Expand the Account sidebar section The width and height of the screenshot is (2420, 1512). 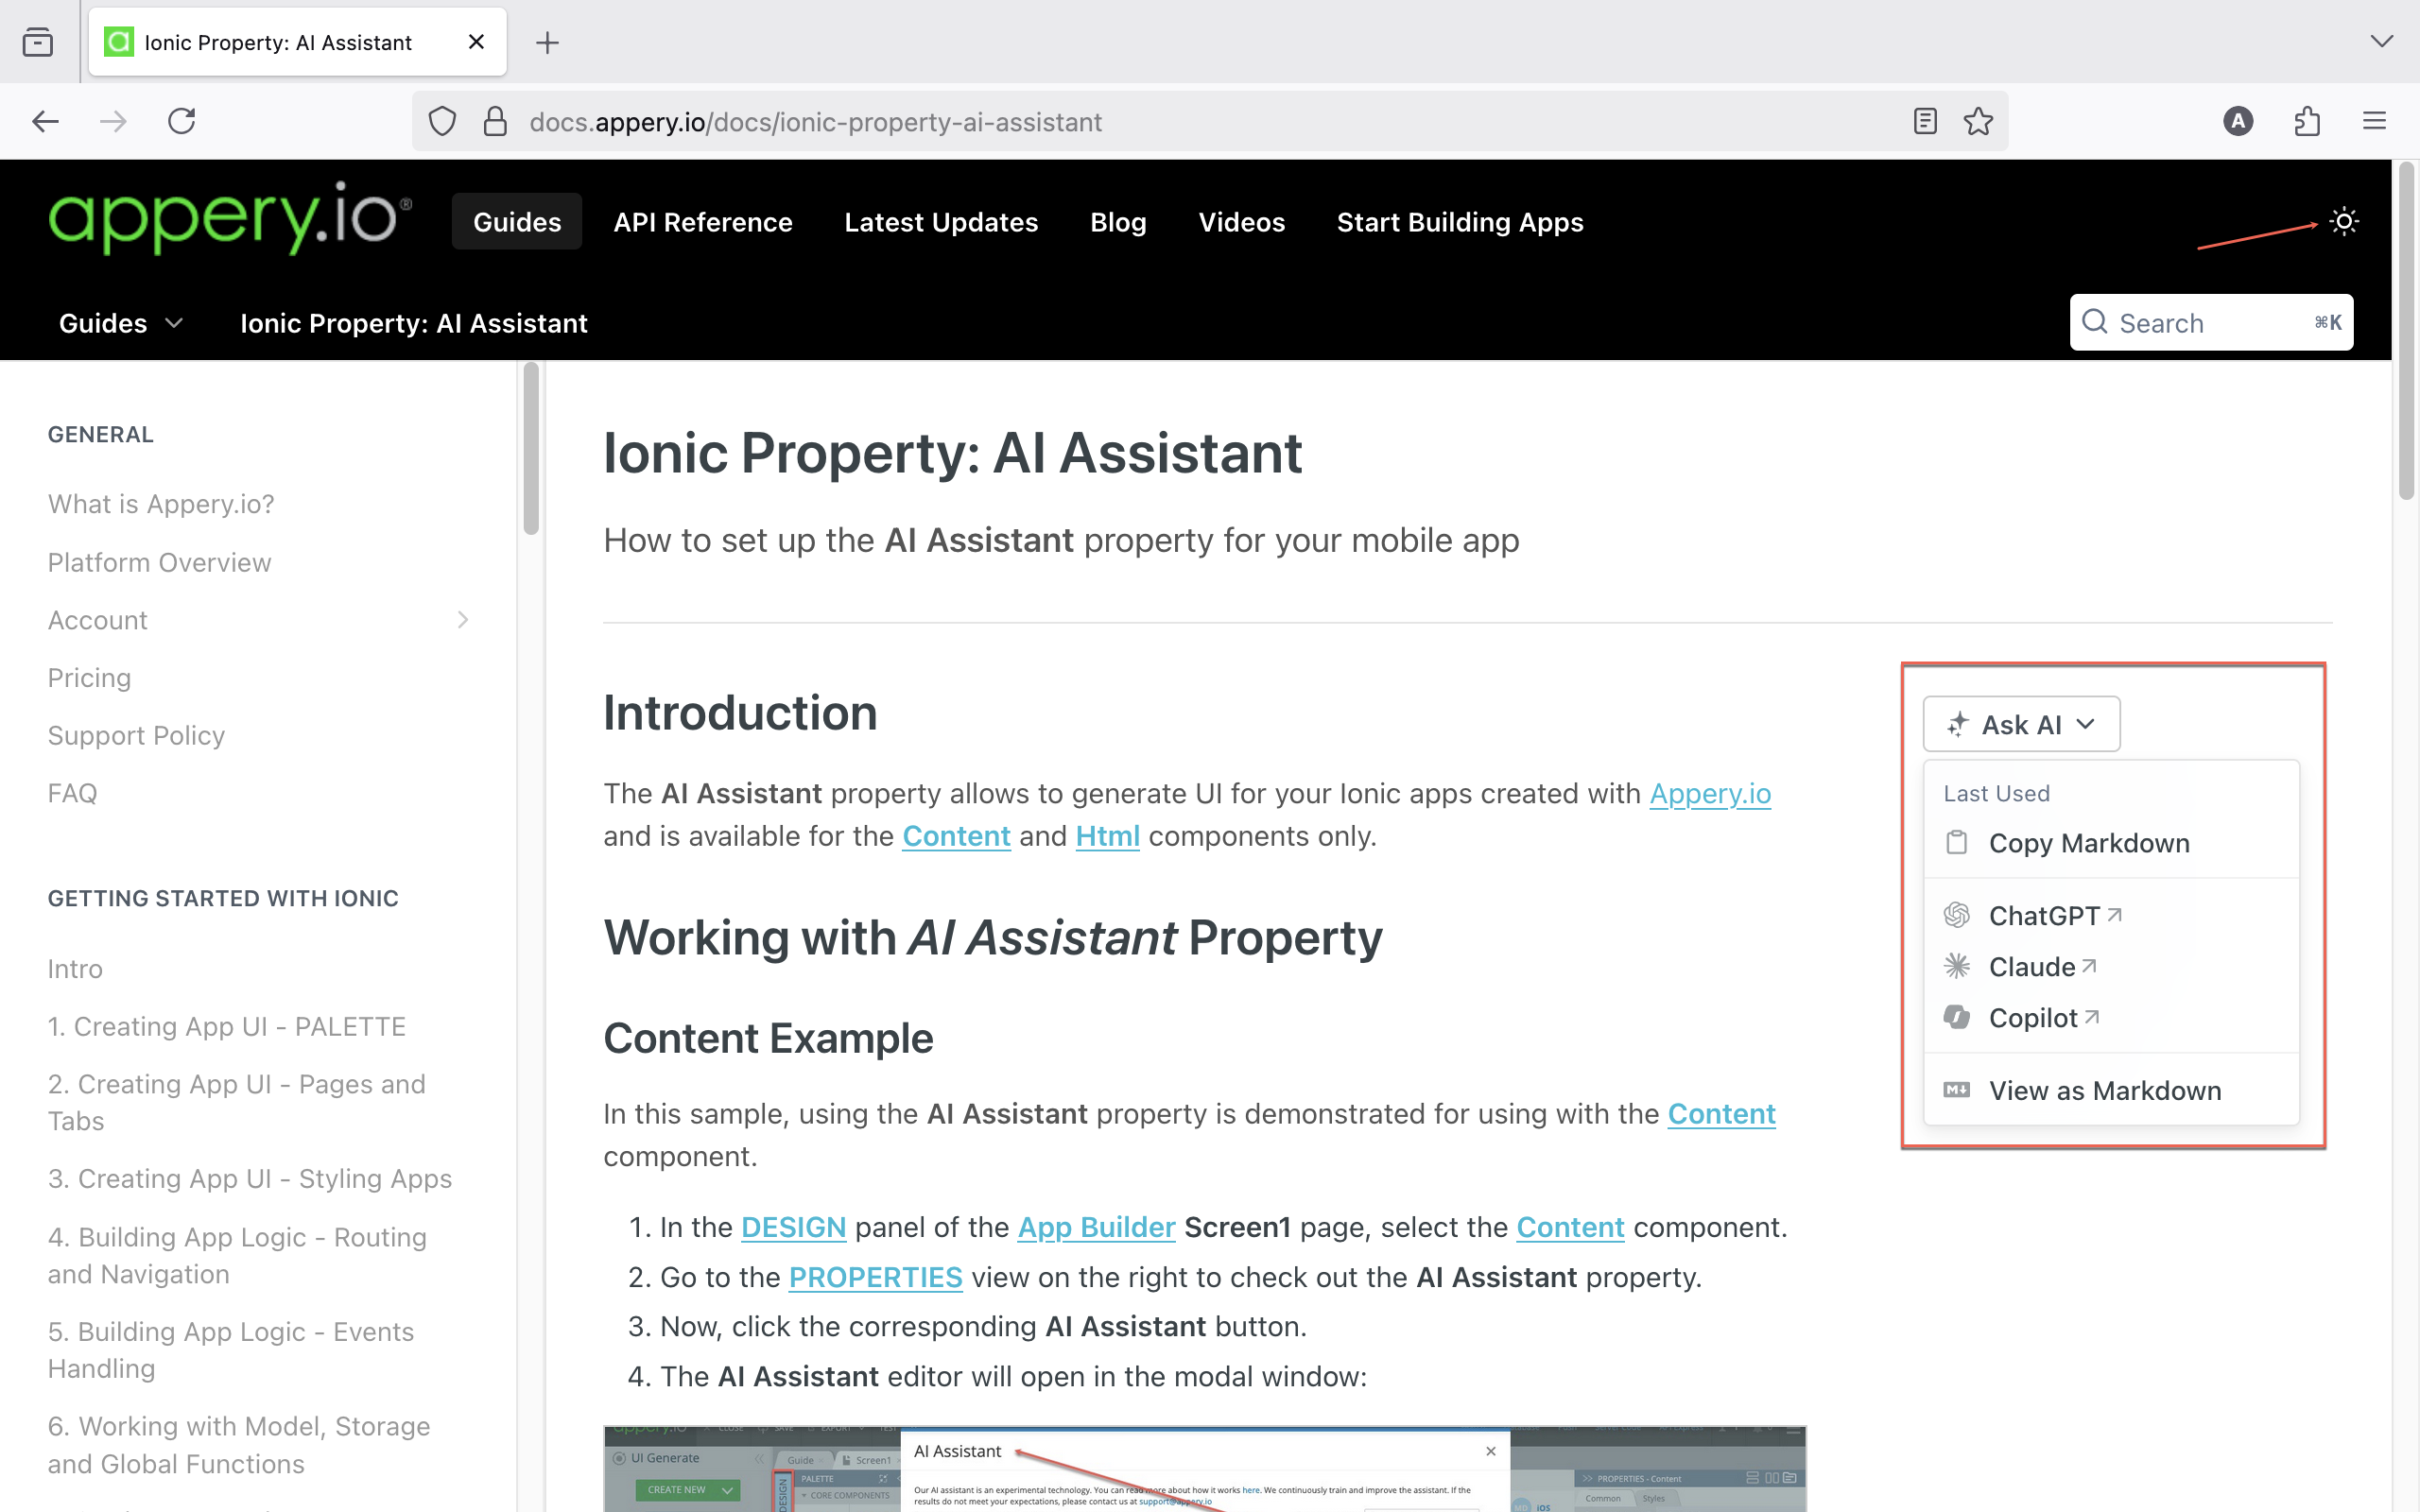(462, 620)
